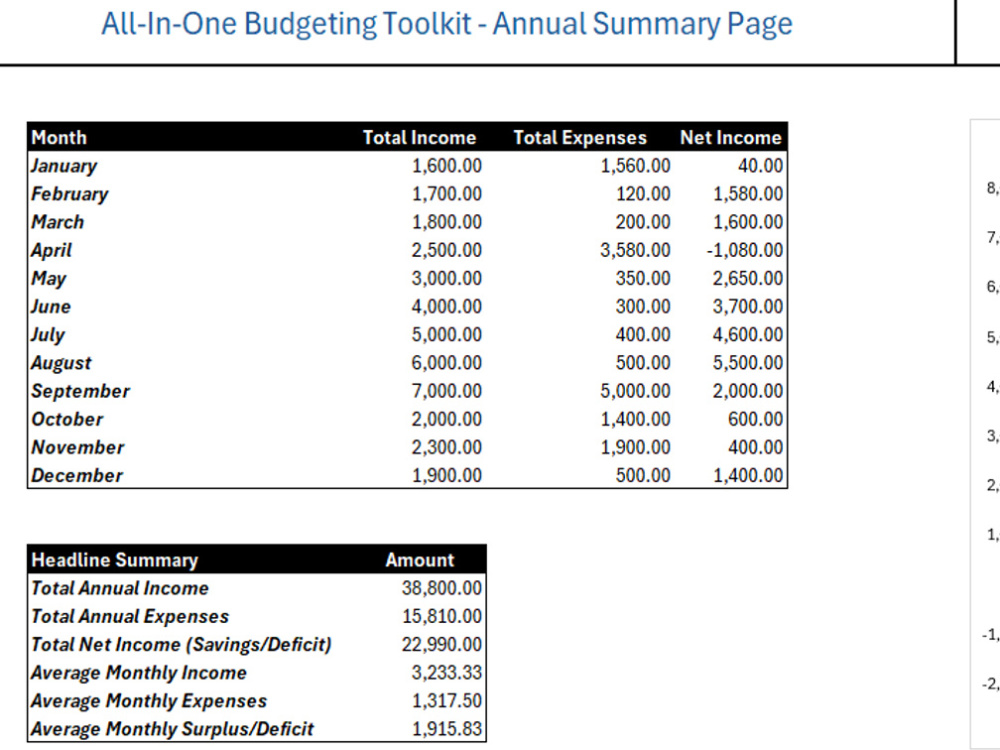Select October net income 600.00
This screenshot has height=750, width=1000.
coord(755,419)
